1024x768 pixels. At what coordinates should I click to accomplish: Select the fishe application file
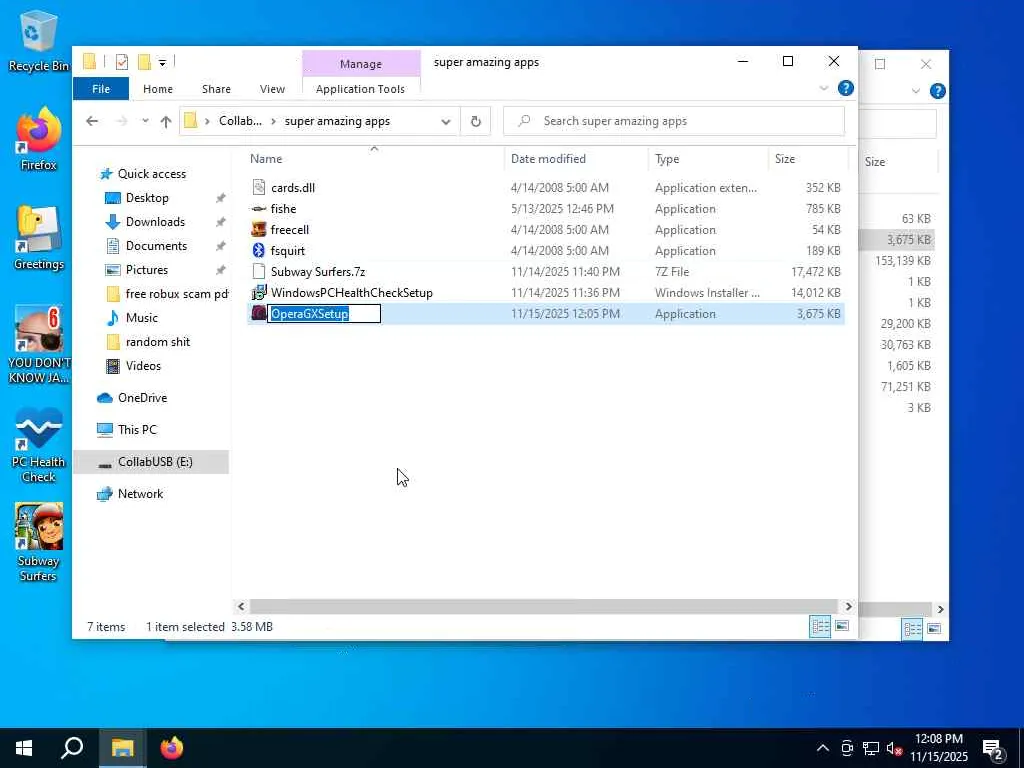click(283, 208)
